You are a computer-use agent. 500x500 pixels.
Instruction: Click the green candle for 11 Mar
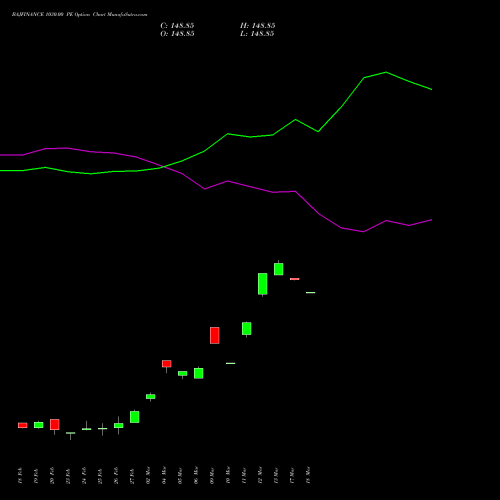tap(247, 328)
